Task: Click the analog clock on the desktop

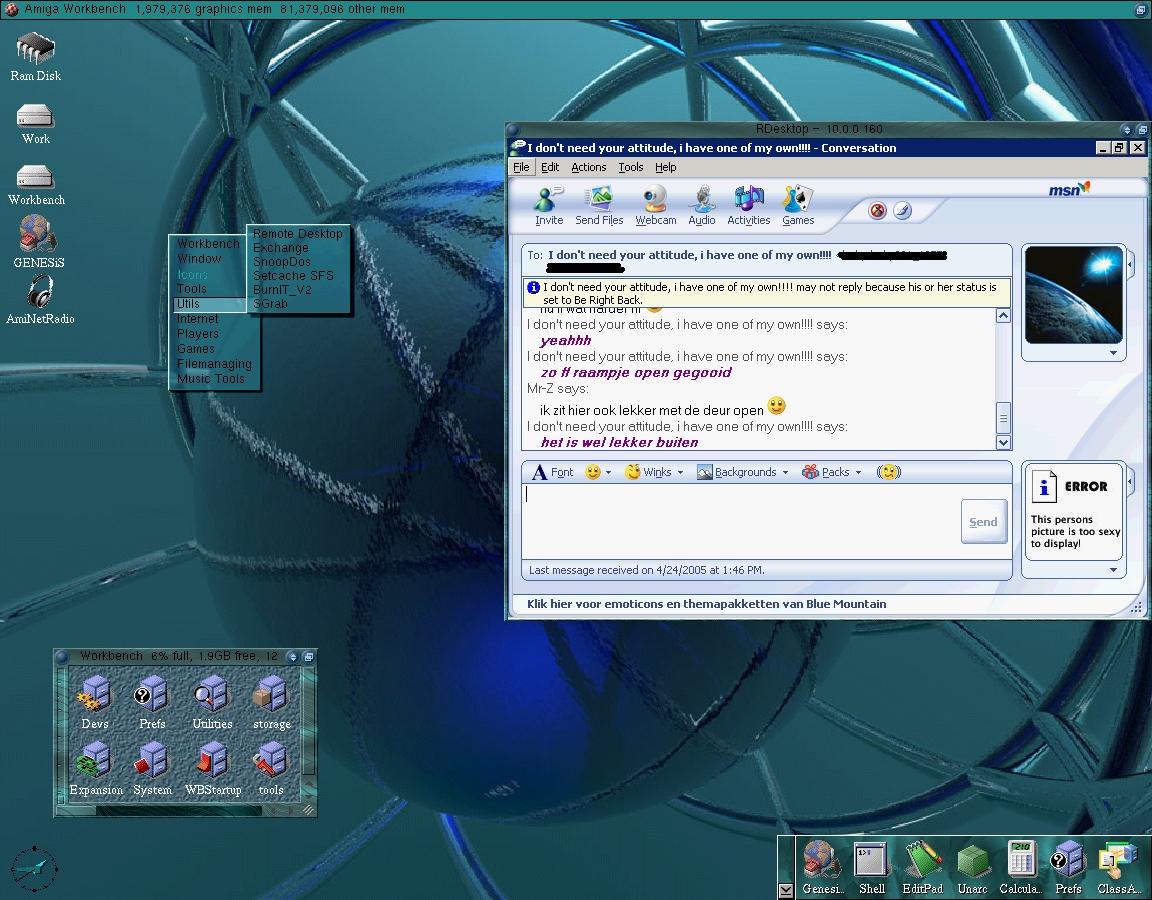Action: 34,869
